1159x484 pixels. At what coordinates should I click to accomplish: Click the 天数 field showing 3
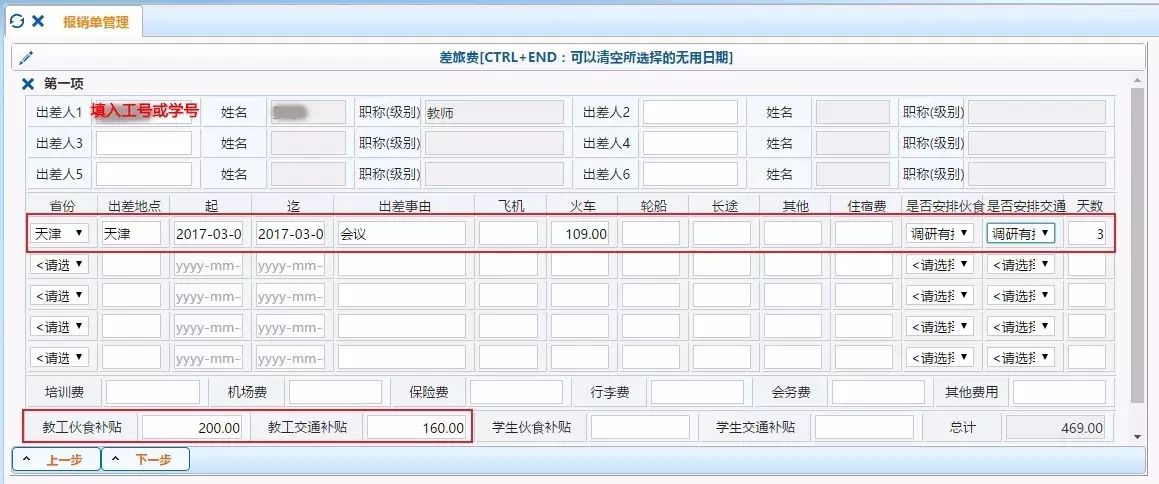[x=1087, y=234]
